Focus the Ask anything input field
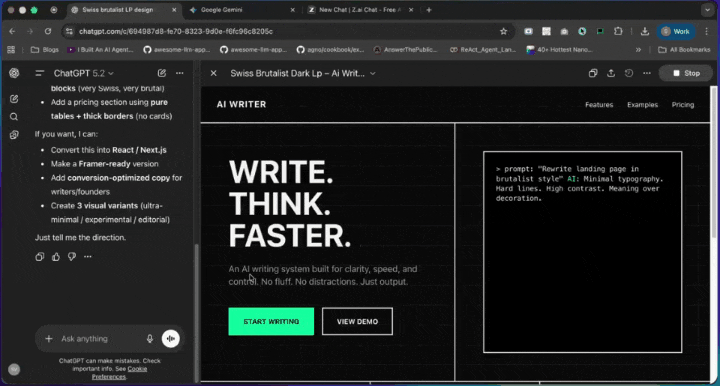This screenshot has height=386, width=720. coord(101,339)
